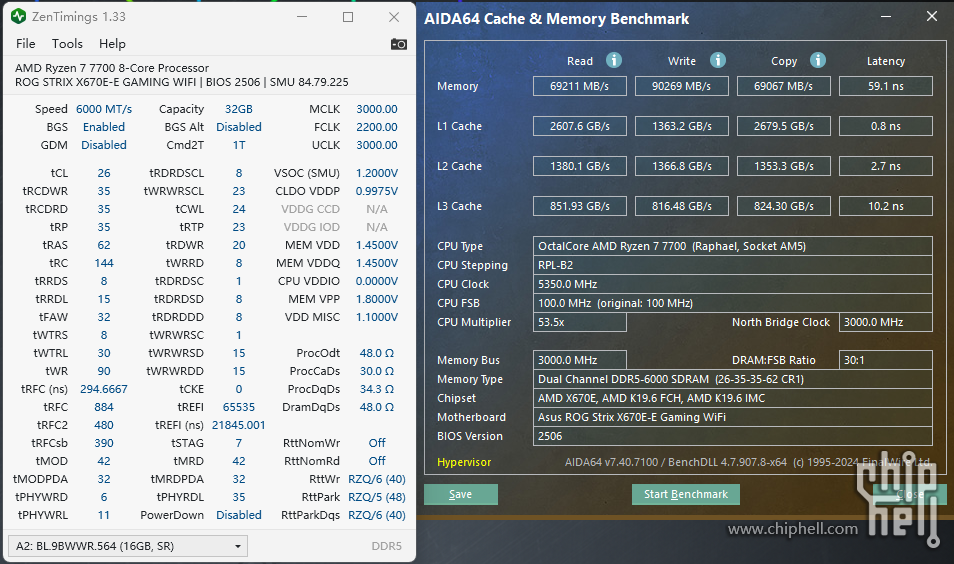Click the tREFI value 65535
The height and width of the screenshot is (564, 954).
238,407
